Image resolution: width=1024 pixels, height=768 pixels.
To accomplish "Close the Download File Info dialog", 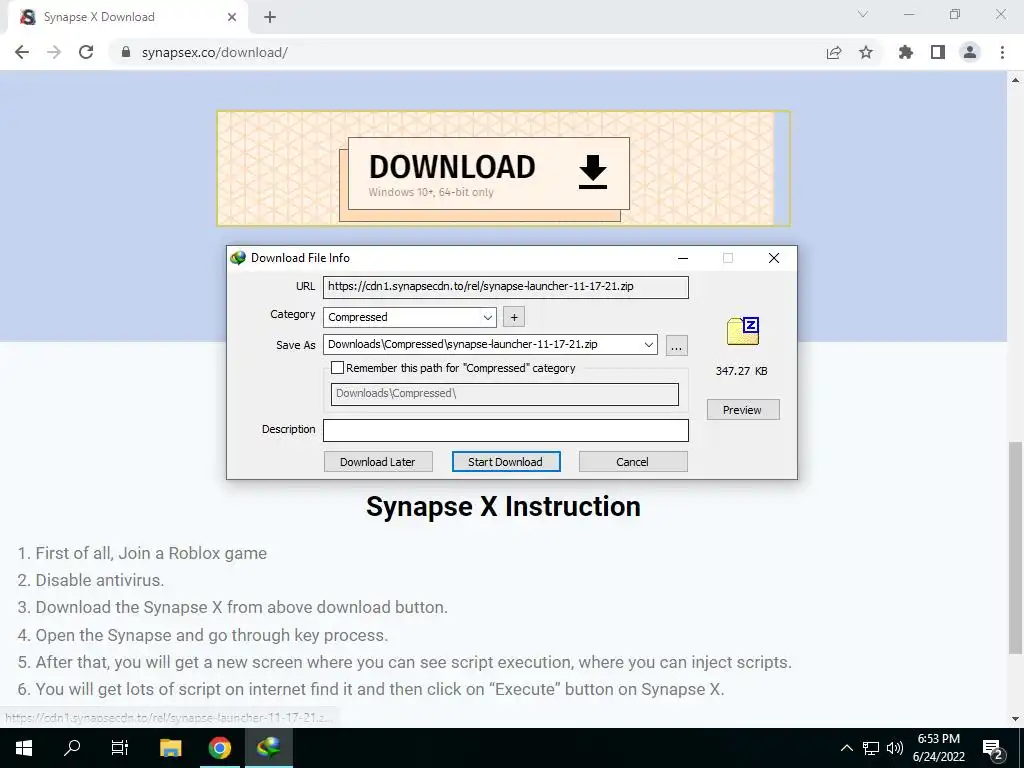I will 774,258.
